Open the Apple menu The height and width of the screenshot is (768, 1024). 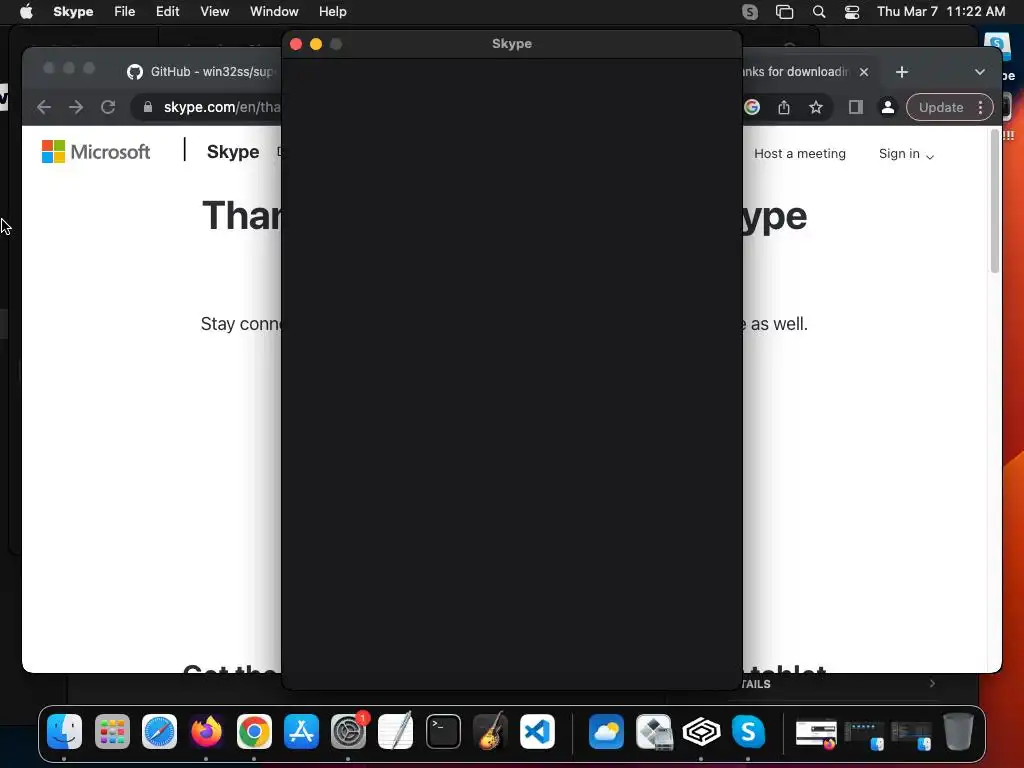26,11
